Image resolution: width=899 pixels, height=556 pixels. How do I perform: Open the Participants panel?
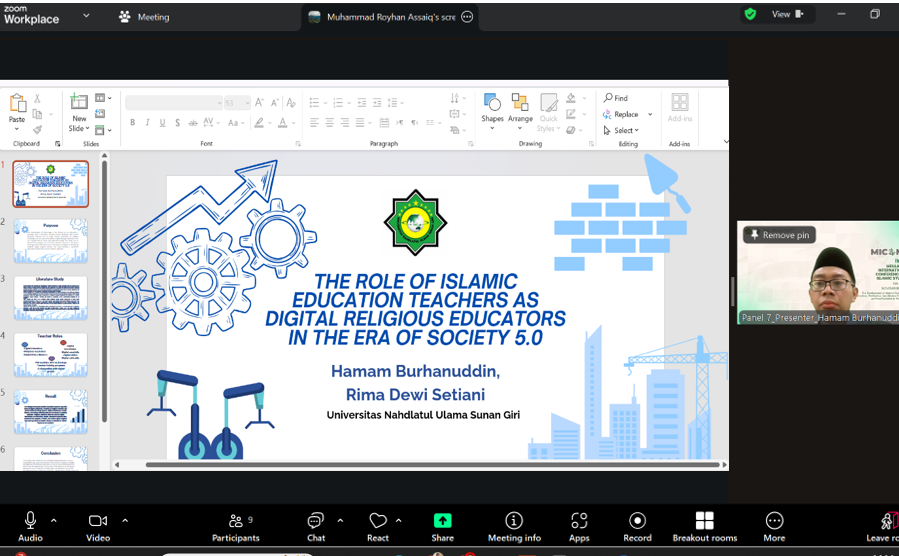235,521
